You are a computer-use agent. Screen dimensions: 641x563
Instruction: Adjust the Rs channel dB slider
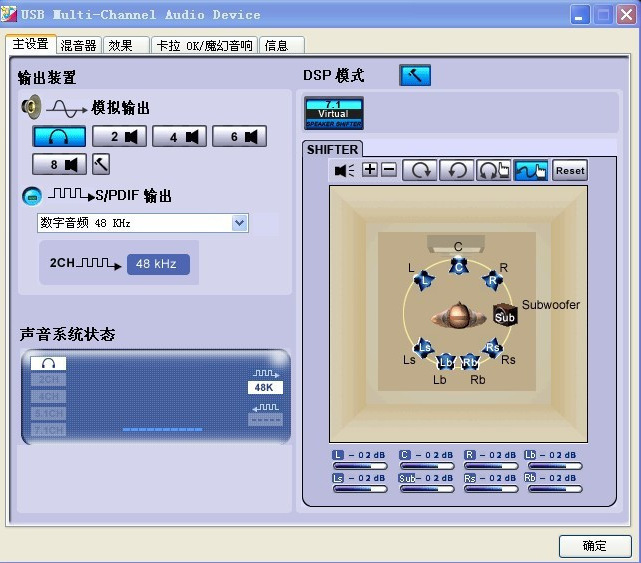(x=491, y=489)
